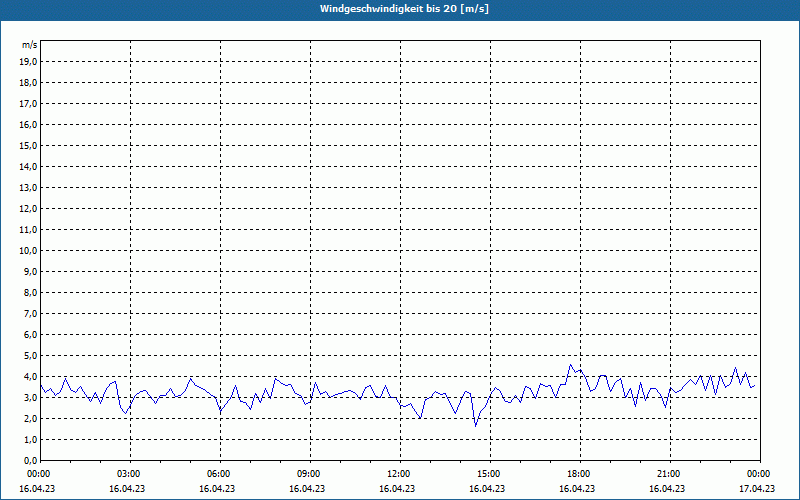Click the wind speed peak near 18:00
Screen dimensions: 800x500
click(x=570, y=365)
